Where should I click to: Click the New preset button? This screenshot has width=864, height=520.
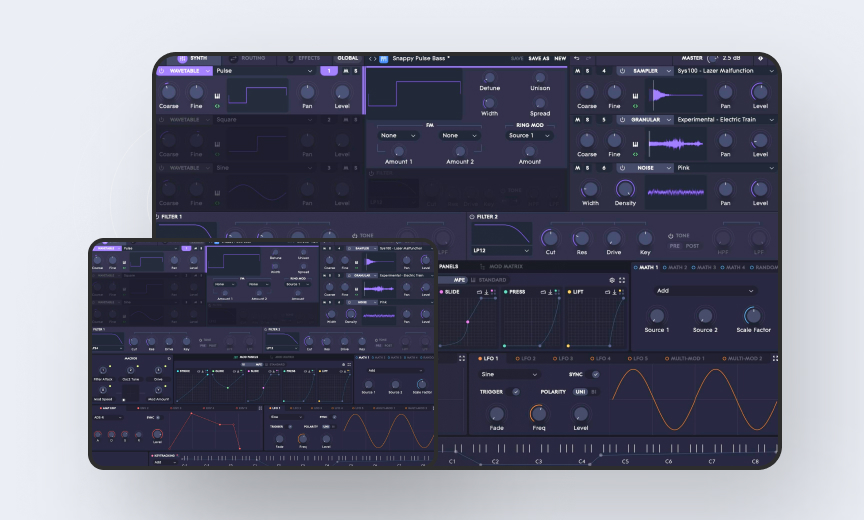coord(560,58)
